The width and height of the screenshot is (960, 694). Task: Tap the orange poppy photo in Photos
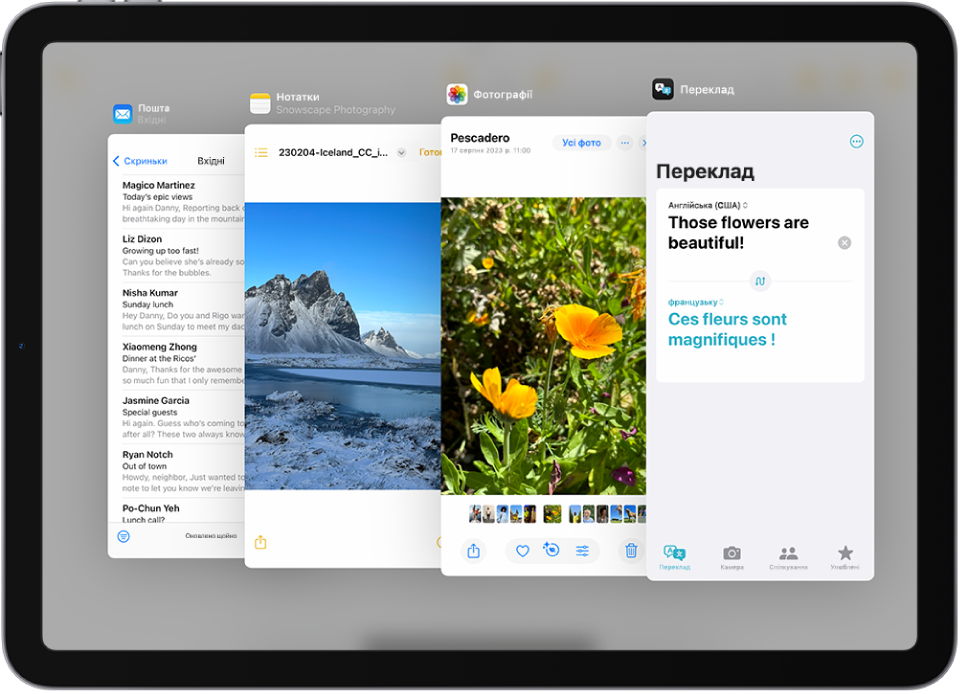tap(544, 346)
